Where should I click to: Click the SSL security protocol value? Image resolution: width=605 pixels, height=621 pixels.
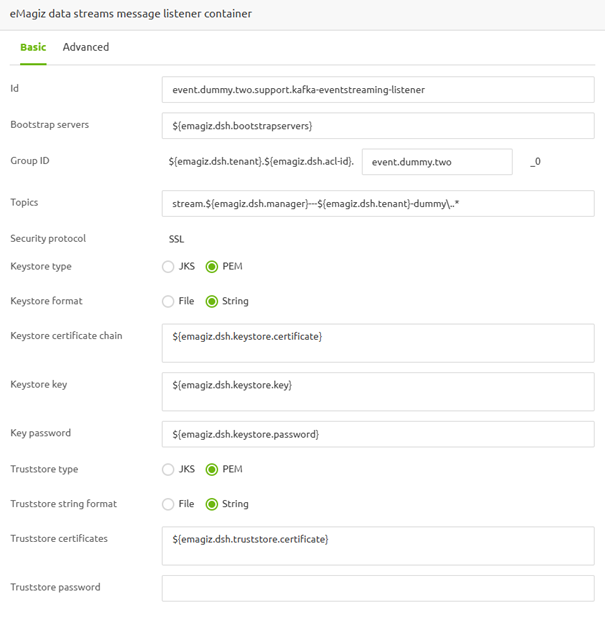click(176, 239)
